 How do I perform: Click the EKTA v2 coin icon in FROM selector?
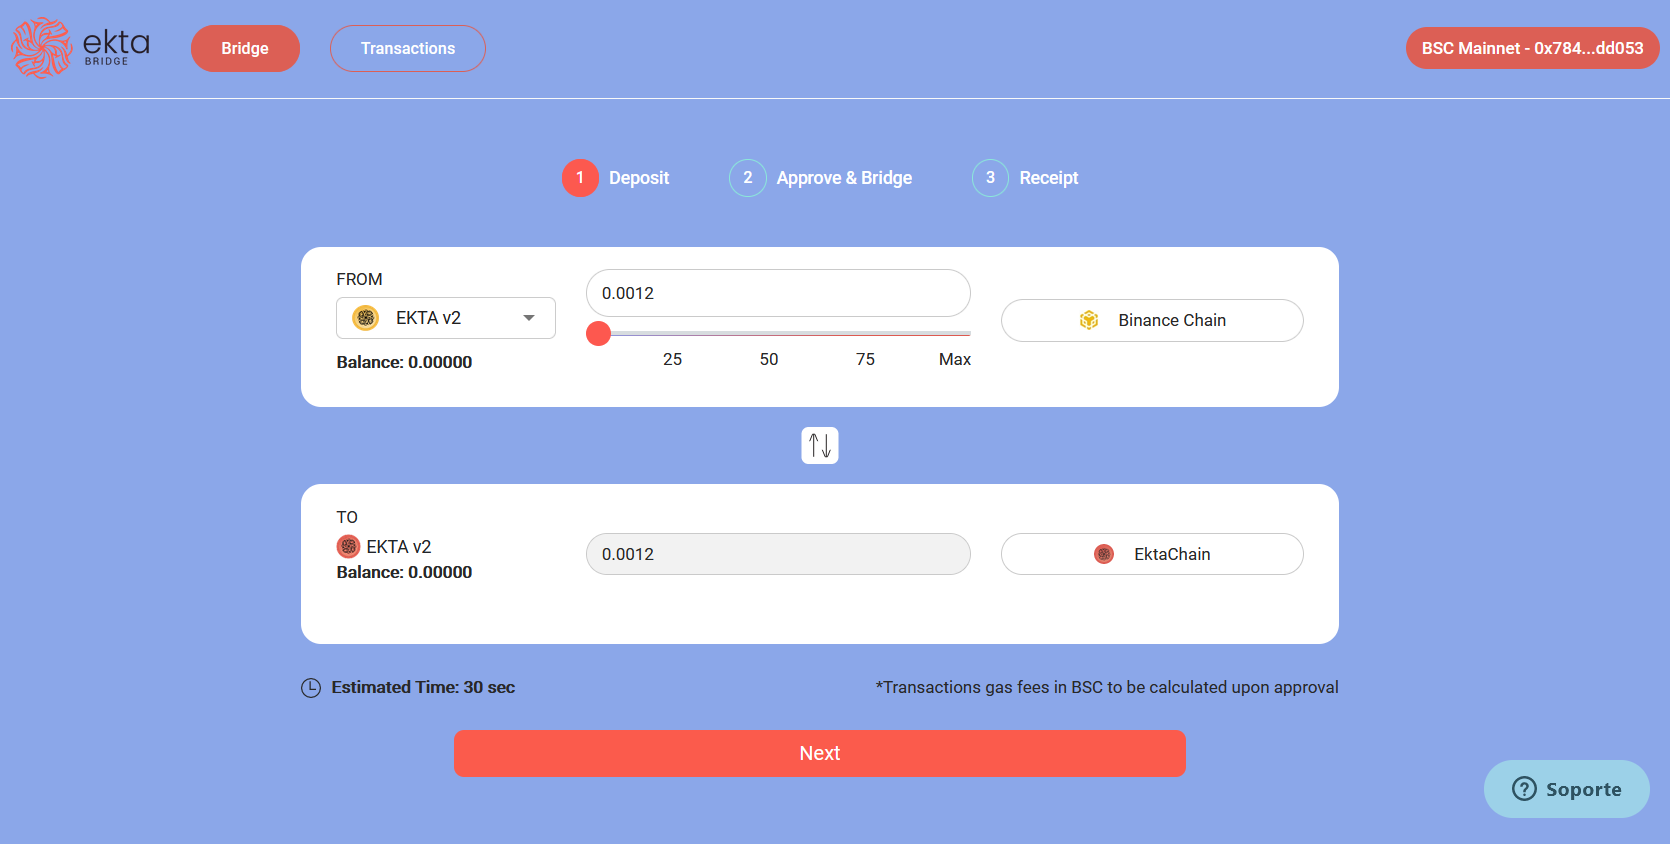click(366, 318)
